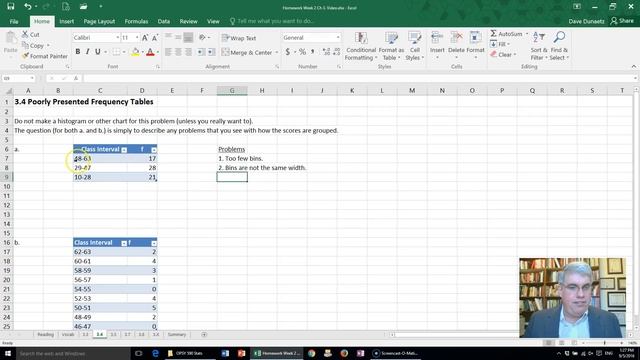Click the Borders icon

(x=117, y=52)
